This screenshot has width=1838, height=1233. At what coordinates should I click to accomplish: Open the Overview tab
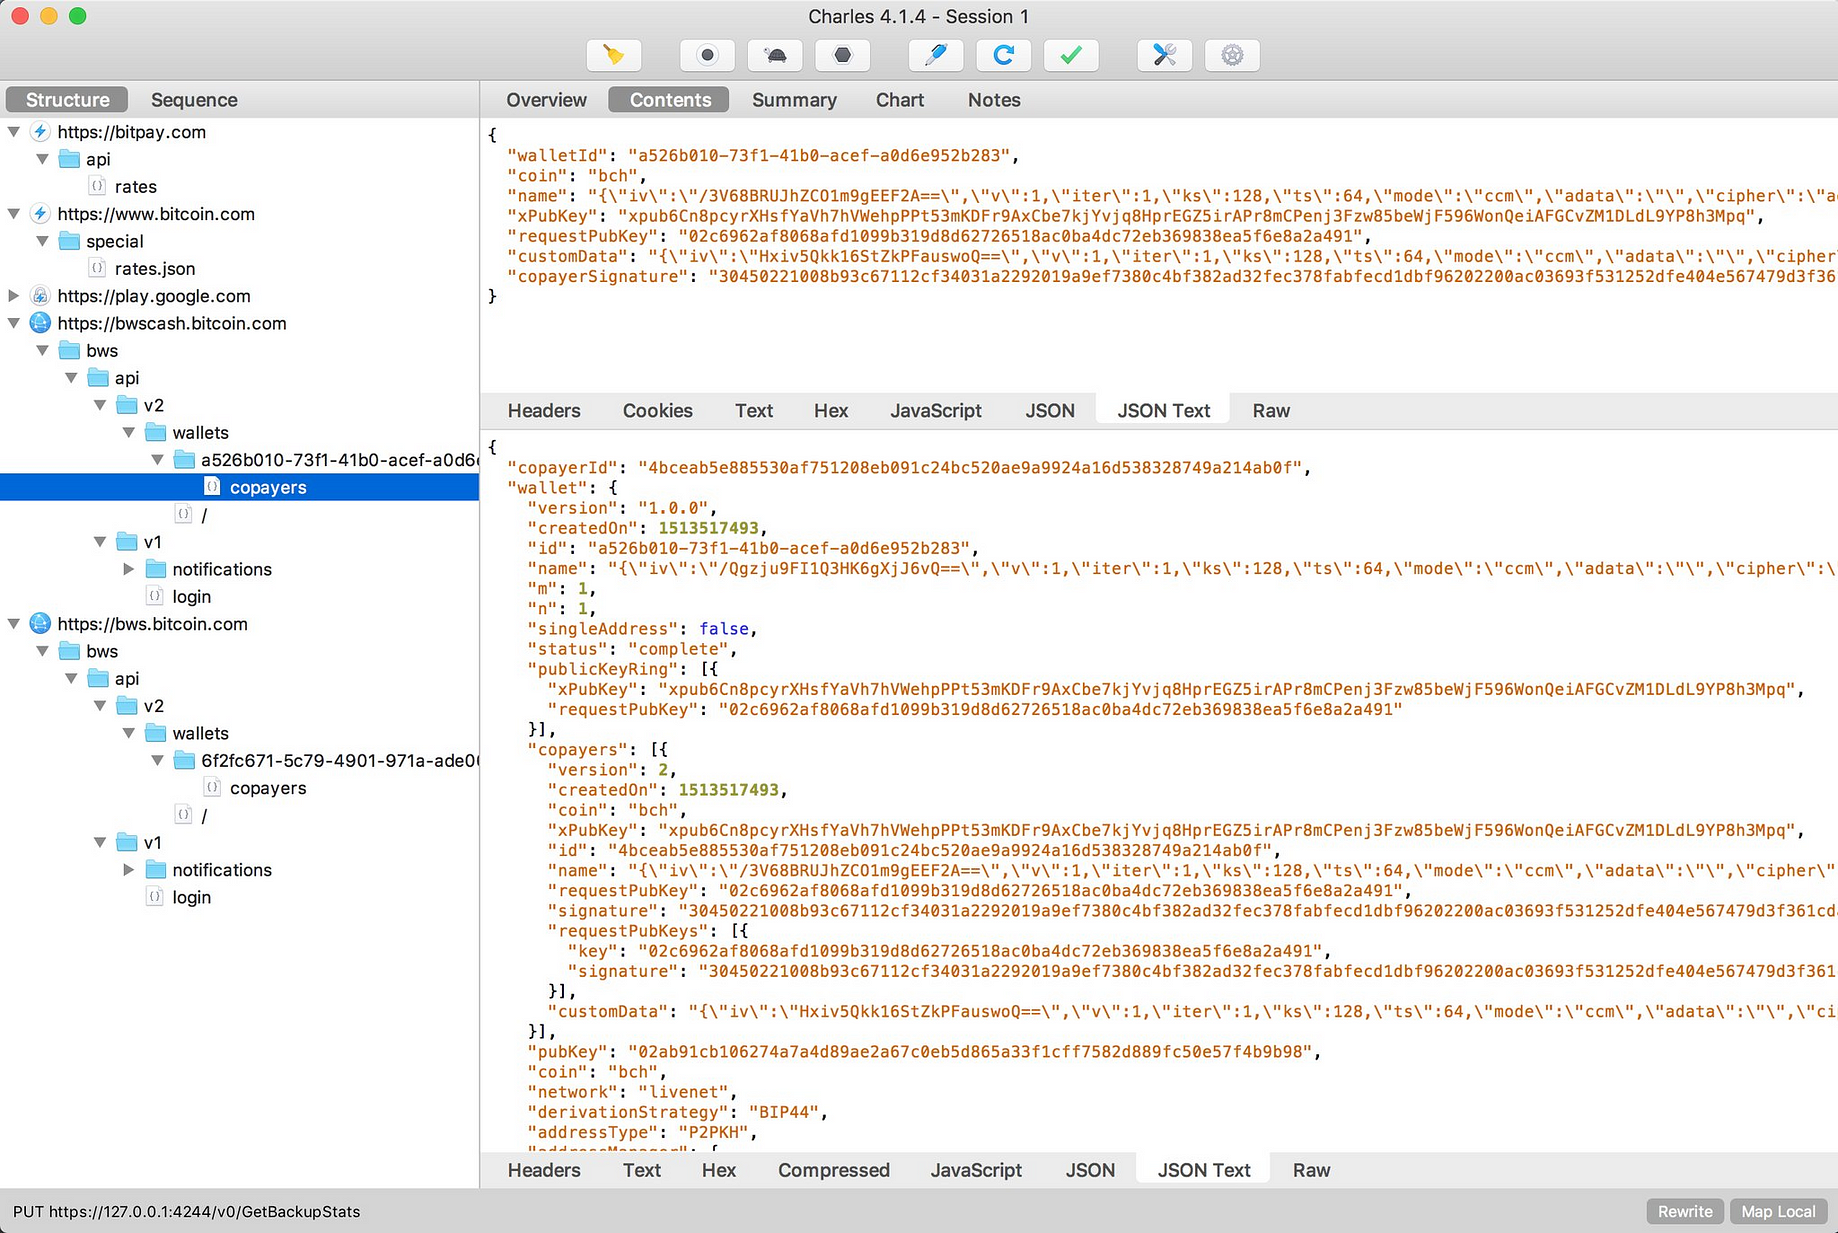(546, 100)
